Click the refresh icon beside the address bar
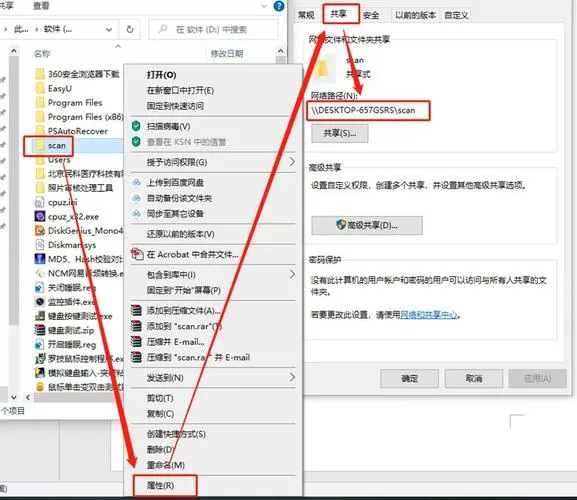Viewport: 577px width, 500px height. pos(130,29)
